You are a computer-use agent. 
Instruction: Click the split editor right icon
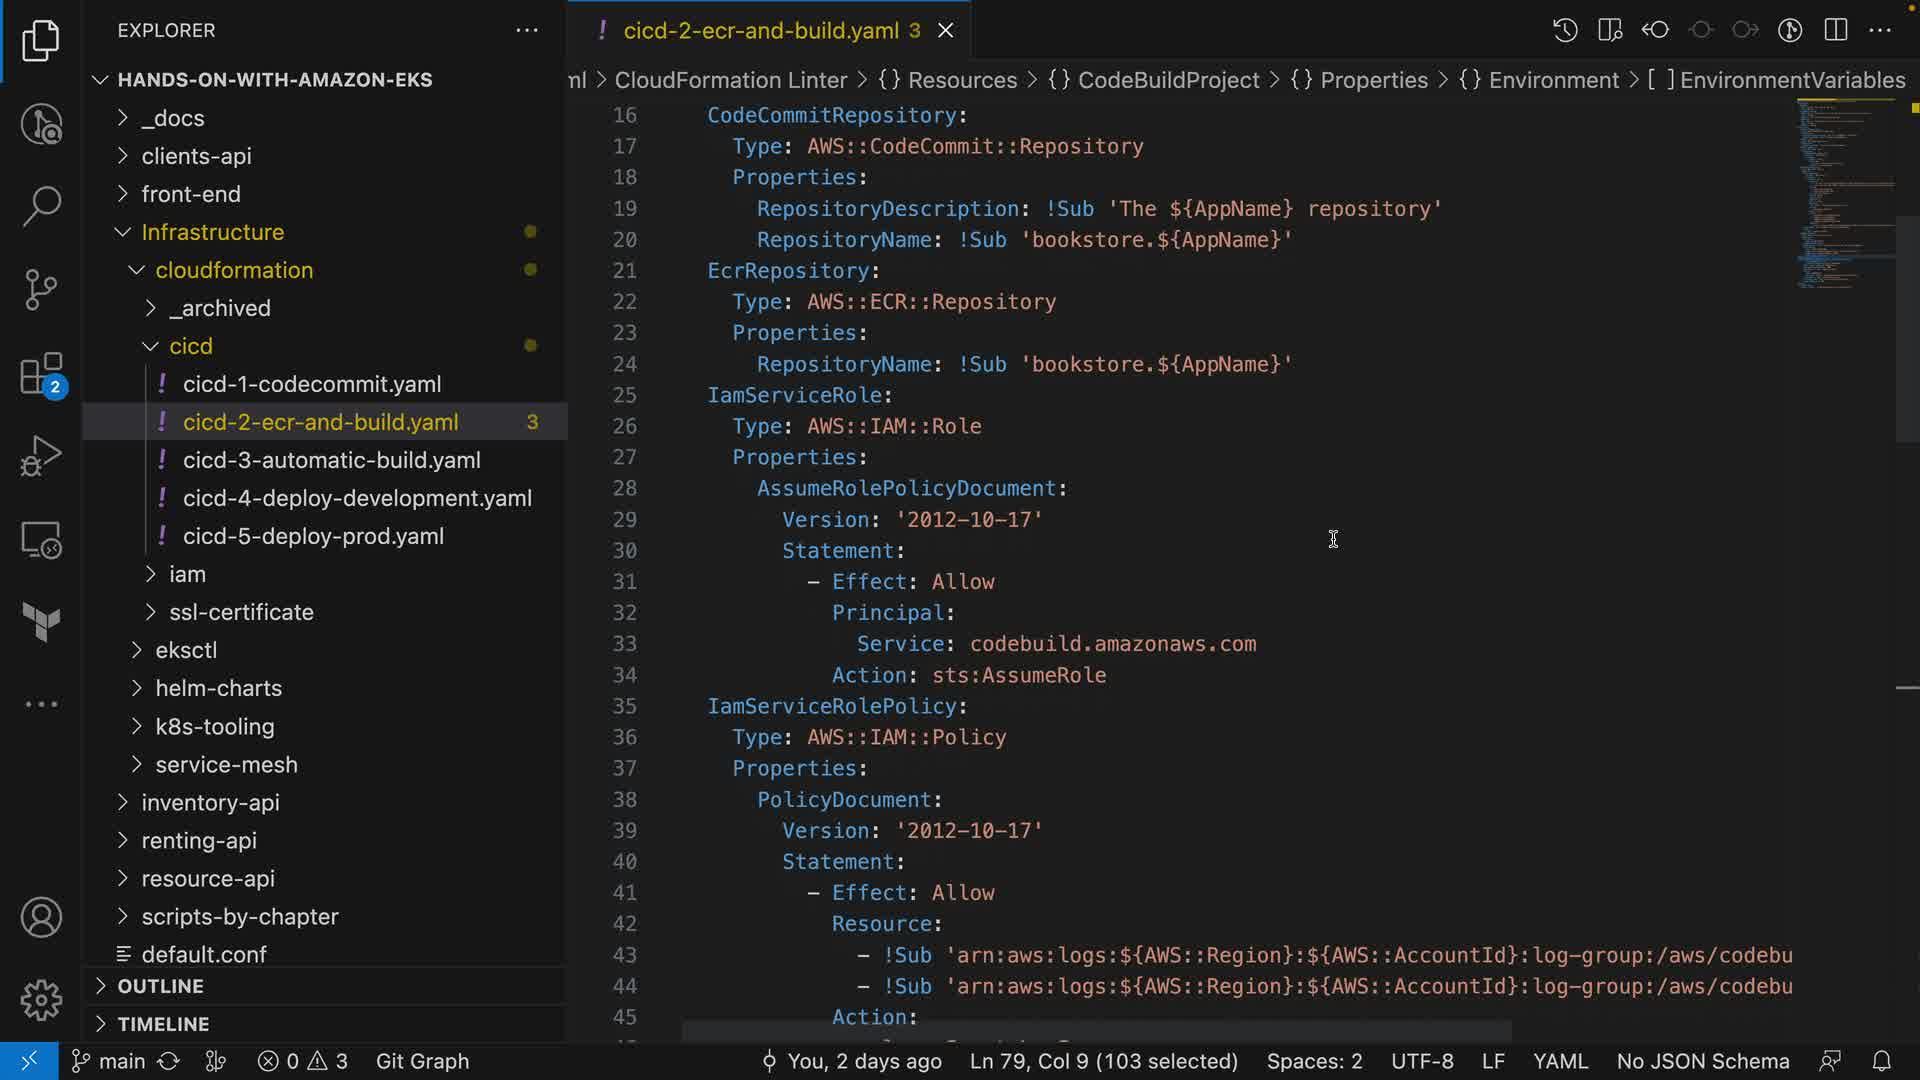(x=1835, y=30)
